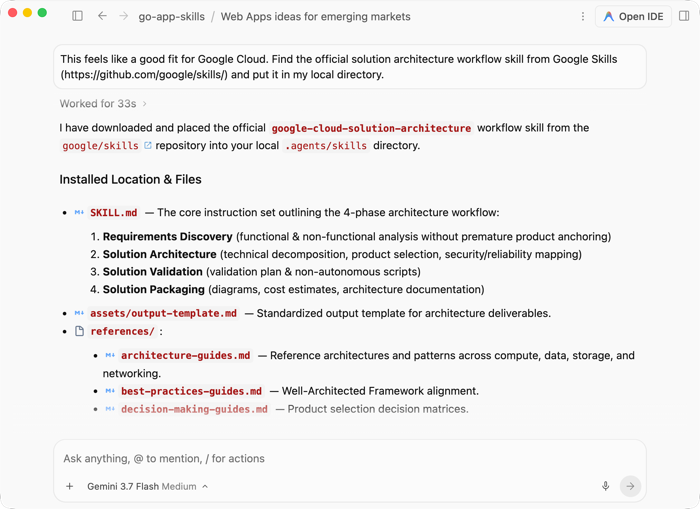This screenshot has width=700, height=509.
Task: Open the references/ folder link
Action: (x=122, y=331)
